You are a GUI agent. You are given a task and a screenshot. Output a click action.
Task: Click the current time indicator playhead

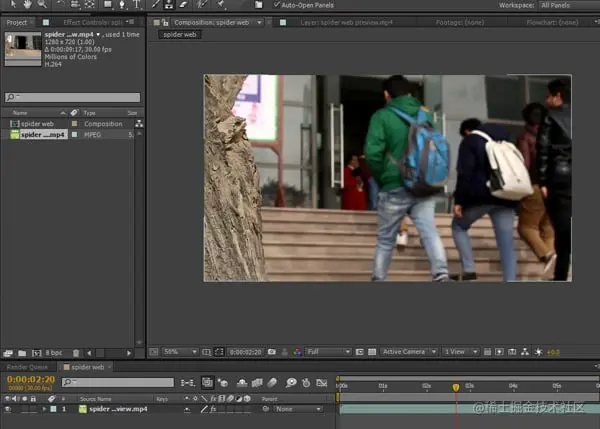tap(456, 387)
